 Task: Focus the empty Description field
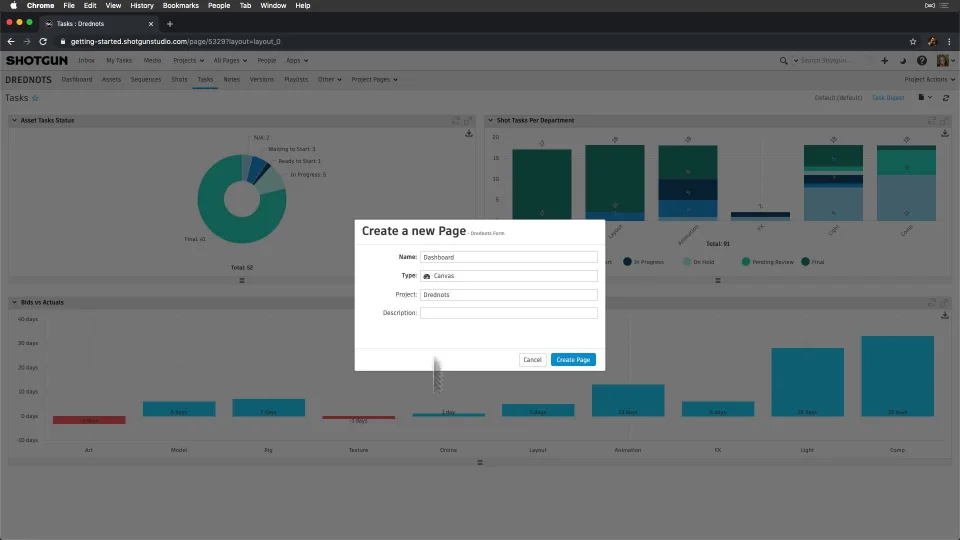pos(508,313)
